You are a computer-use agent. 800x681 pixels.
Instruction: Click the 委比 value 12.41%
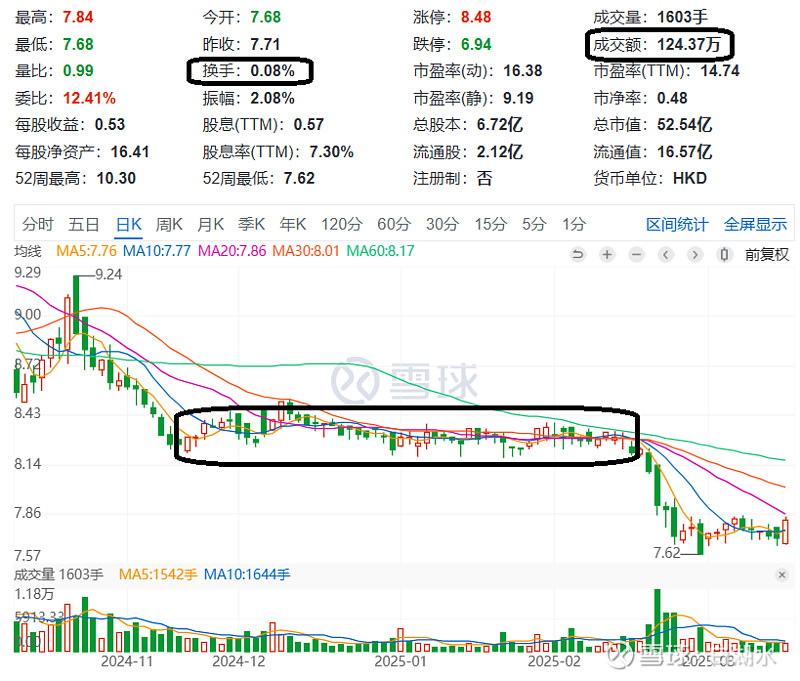point(89,98)
